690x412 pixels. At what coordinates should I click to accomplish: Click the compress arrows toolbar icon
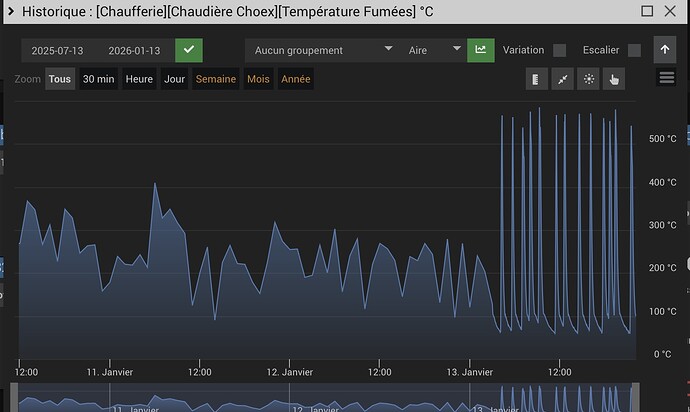tap(562, 79)
